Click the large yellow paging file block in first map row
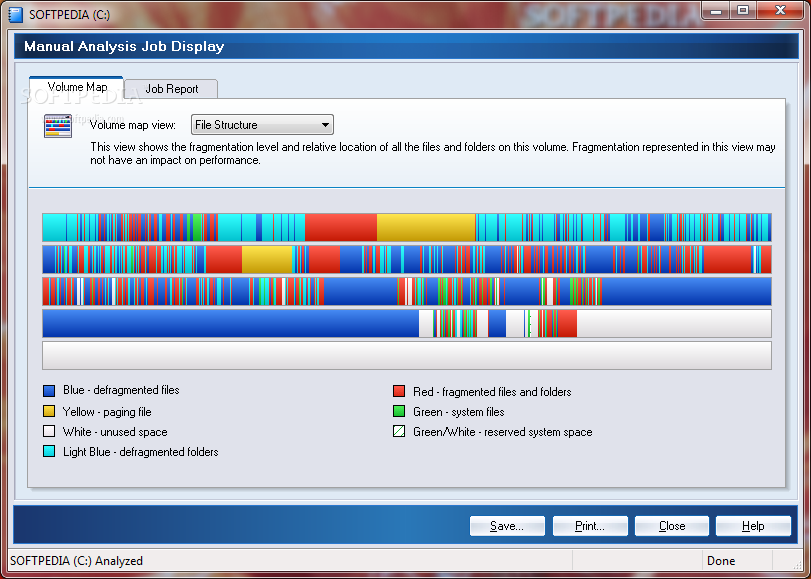 [426, 227]
